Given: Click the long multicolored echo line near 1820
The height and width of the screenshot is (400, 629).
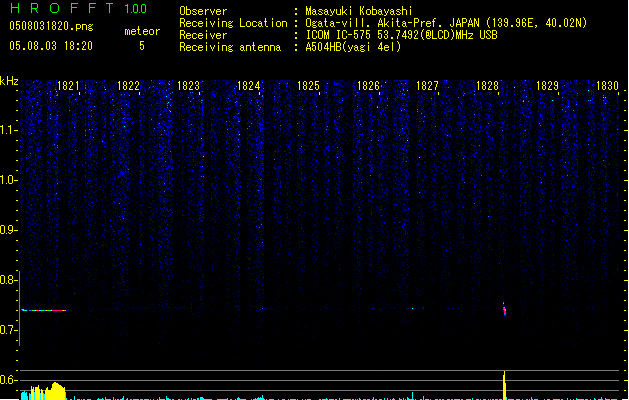Looking at the screenshot, I should (x=44, y=310).
